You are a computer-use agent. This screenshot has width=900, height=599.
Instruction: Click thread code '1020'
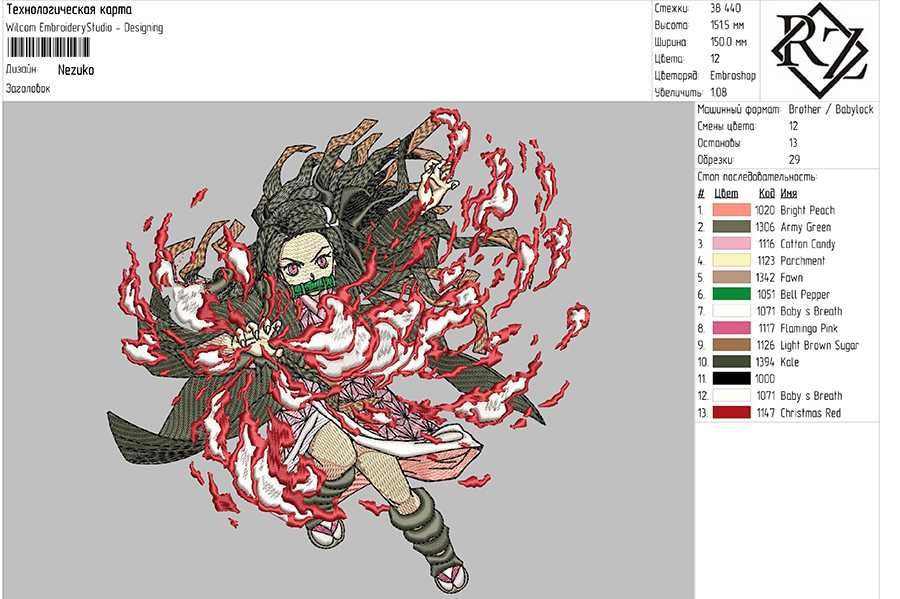tap(765, 210)
